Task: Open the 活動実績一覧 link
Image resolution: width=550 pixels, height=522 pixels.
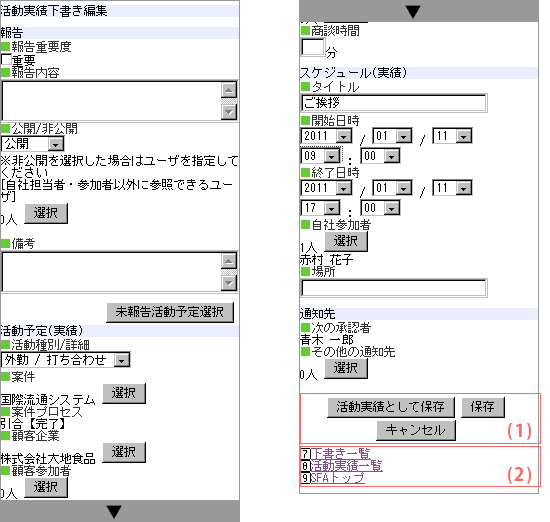Action: pyautogui.click(x=347, y=466)
